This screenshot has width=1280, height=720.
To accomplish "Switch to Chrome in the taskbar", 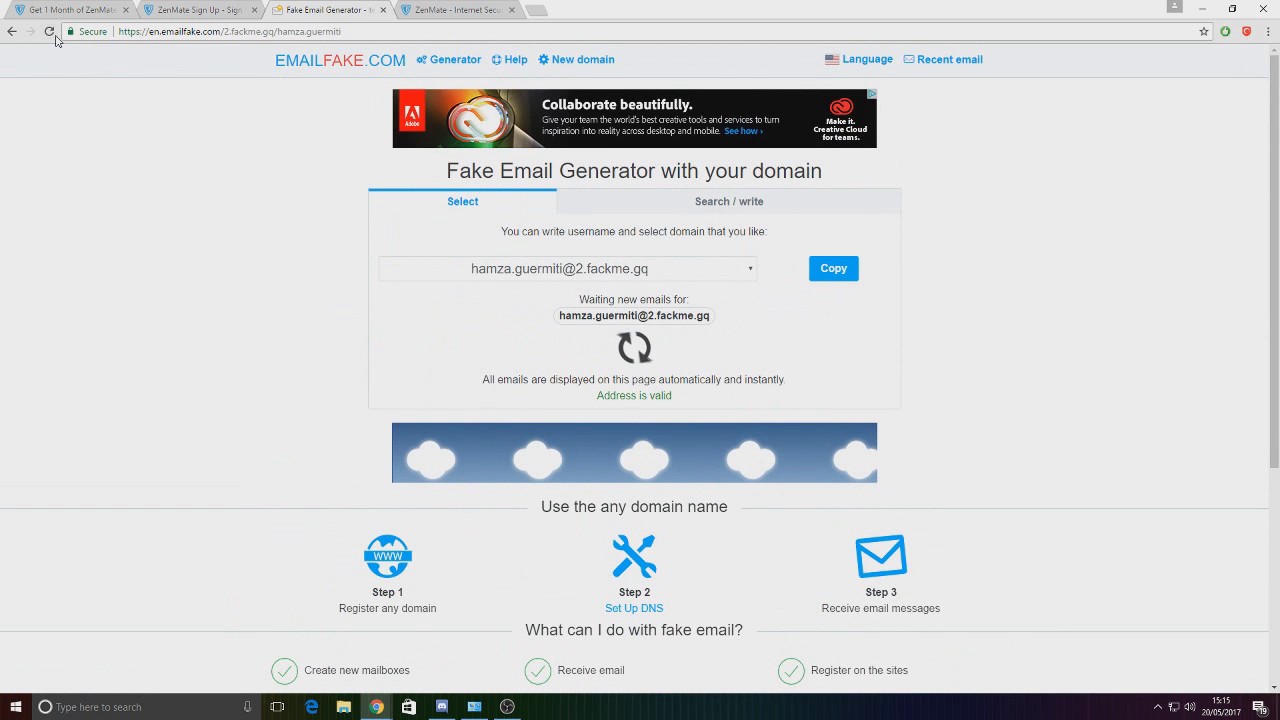I will point(376,707).
